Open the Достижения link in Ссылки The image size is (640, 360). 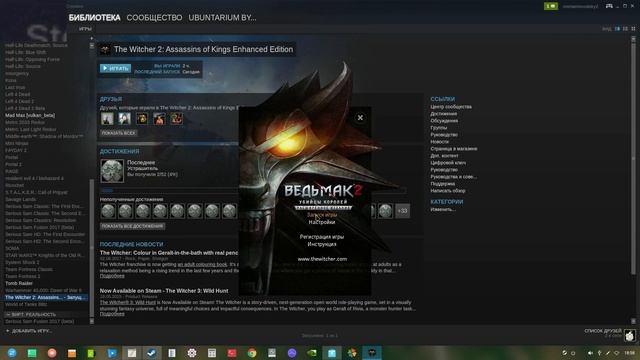pyautogui.click(x=444, y=114)
